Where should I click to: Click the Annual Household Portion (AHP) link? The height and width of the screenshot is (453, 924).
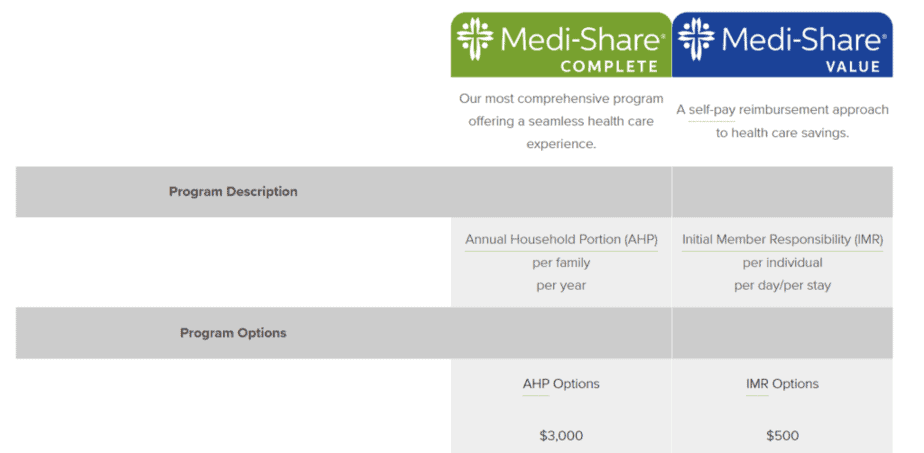561,240
